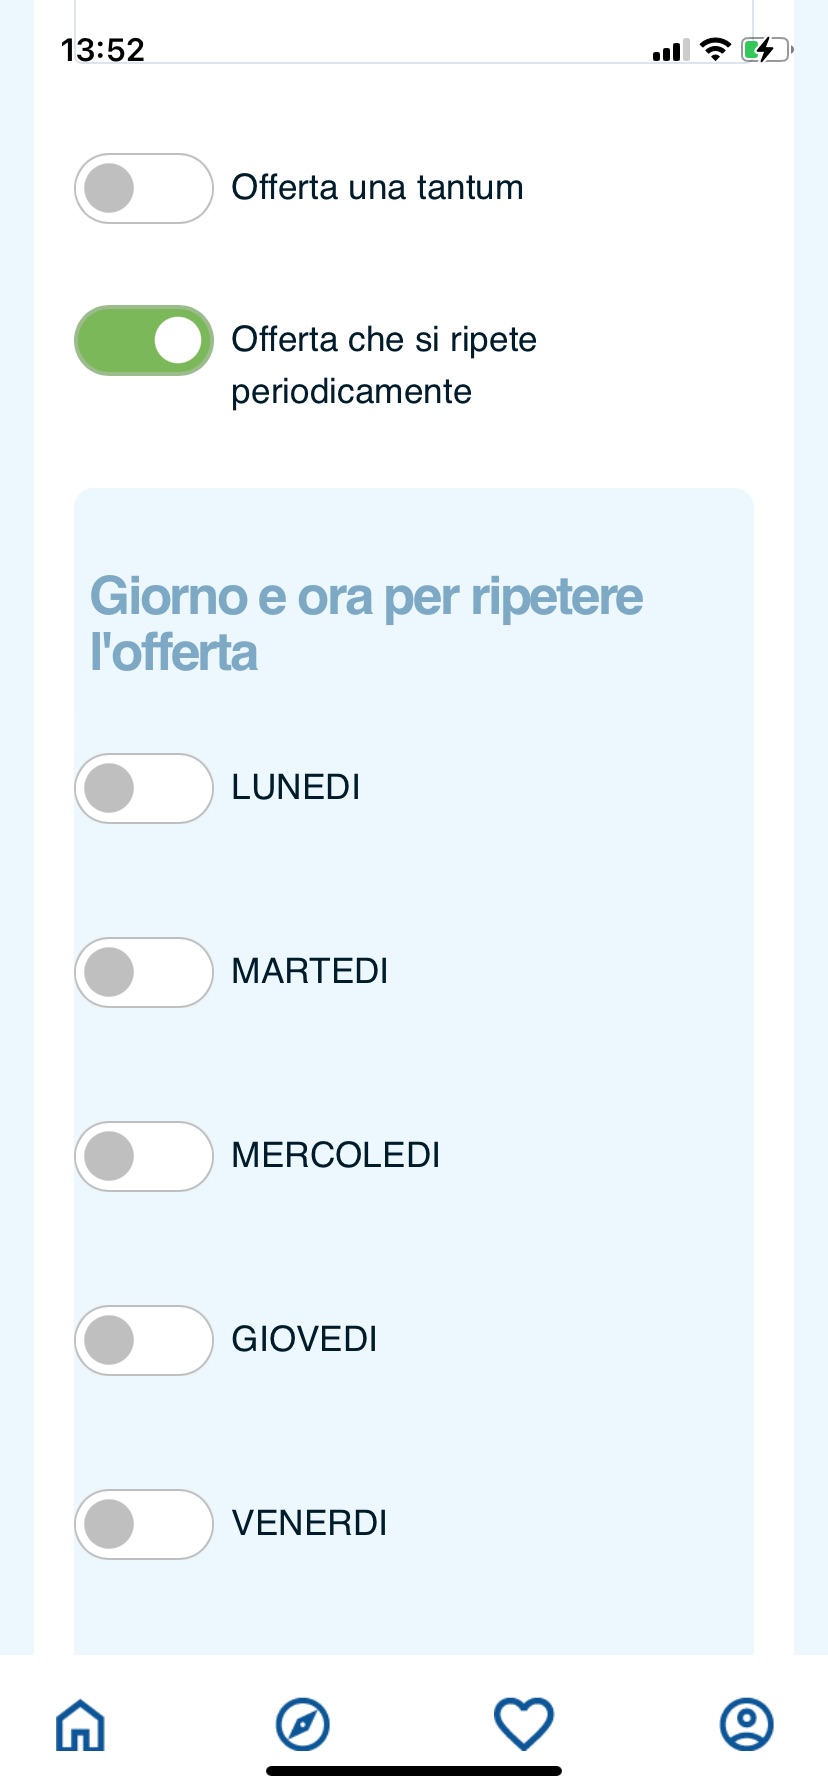The height and width of the screenshot is (1792, 828).
Task: Tap the Giorno e ora heading
Action: coord(366,624)
